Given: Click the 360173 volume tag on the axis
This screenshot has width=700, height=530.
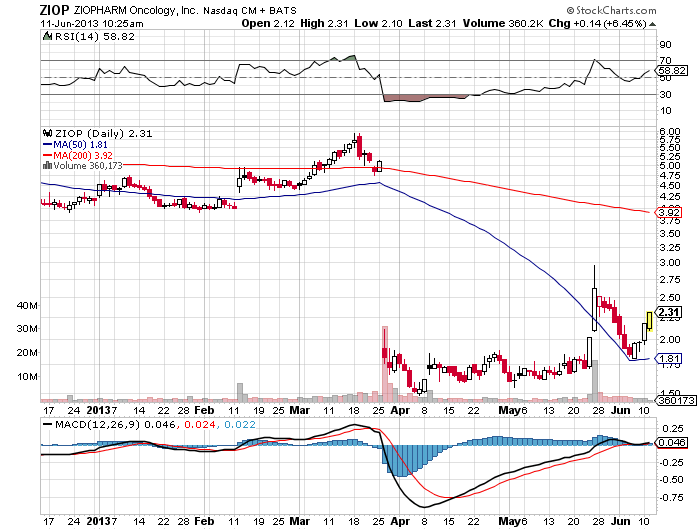Looking at the screenshot, I should click(x=677, y=401).
